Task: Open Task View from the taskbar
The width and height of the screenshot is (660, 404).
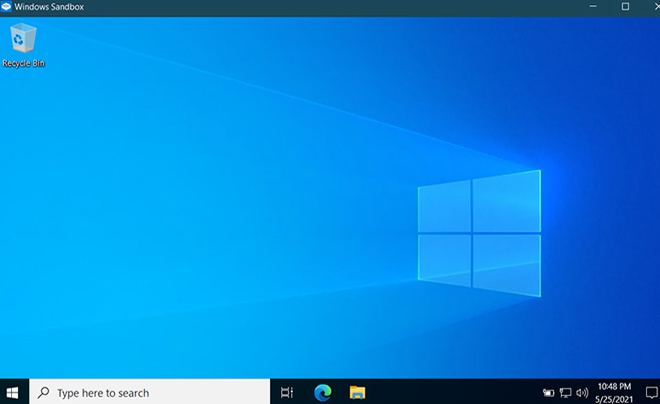Action: [x=287, y=393]
